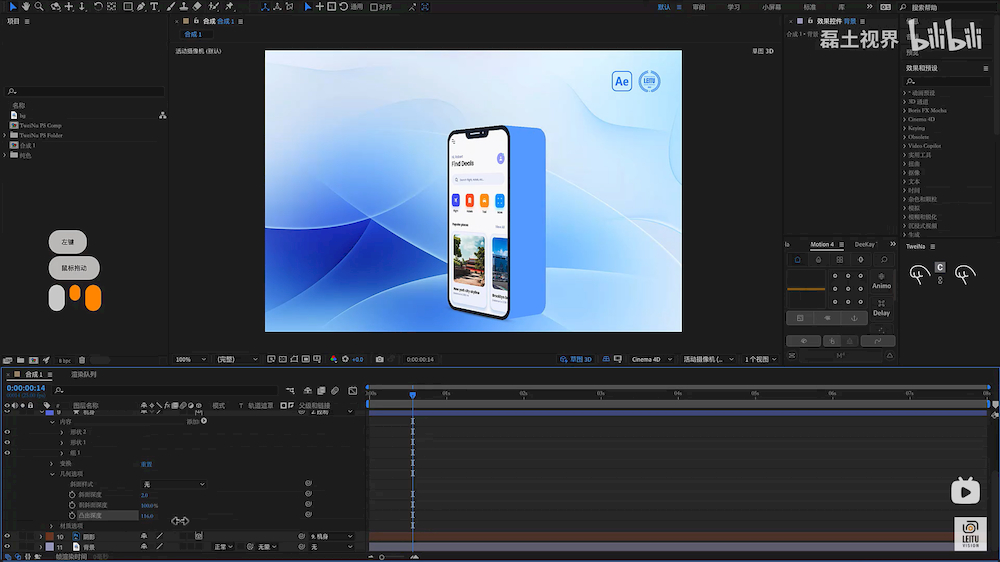This screenshot has width=1000, height=562.
Task: Expand the material options (材质选项) group
Action: coord(52,526)
